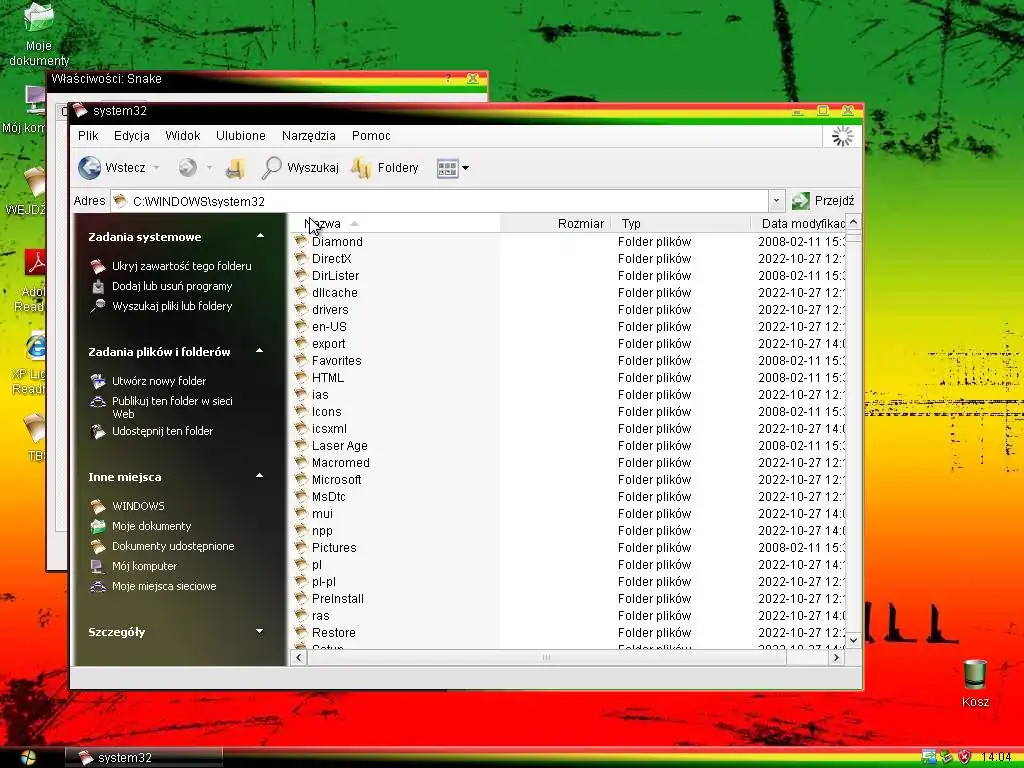Sort by the Rozmiar column header
Viewport: 1024px width, 768px height.
click(555, 223)
